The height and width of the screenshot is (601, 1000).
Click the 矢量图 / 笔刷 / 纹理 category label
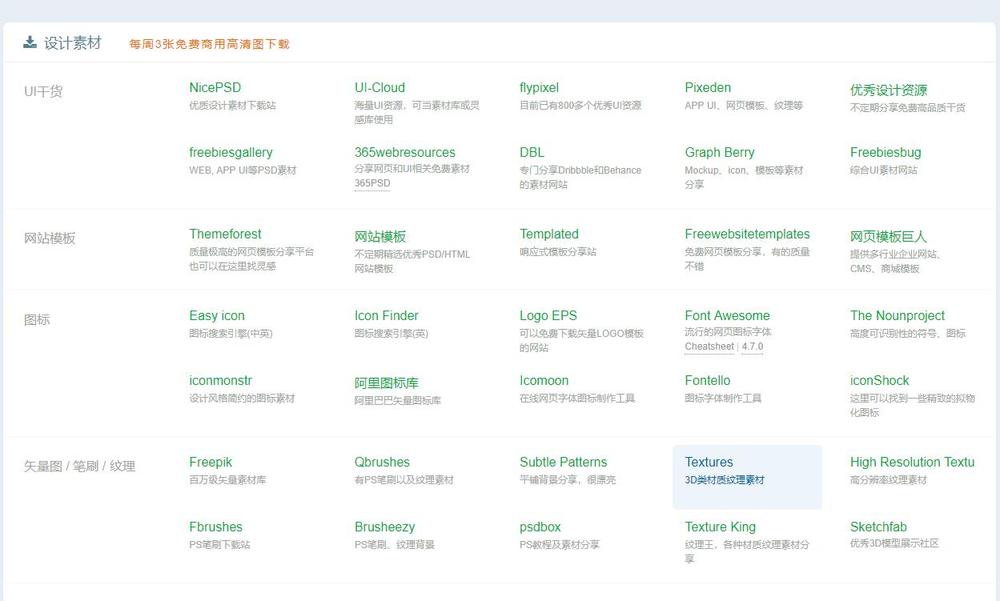80,467
